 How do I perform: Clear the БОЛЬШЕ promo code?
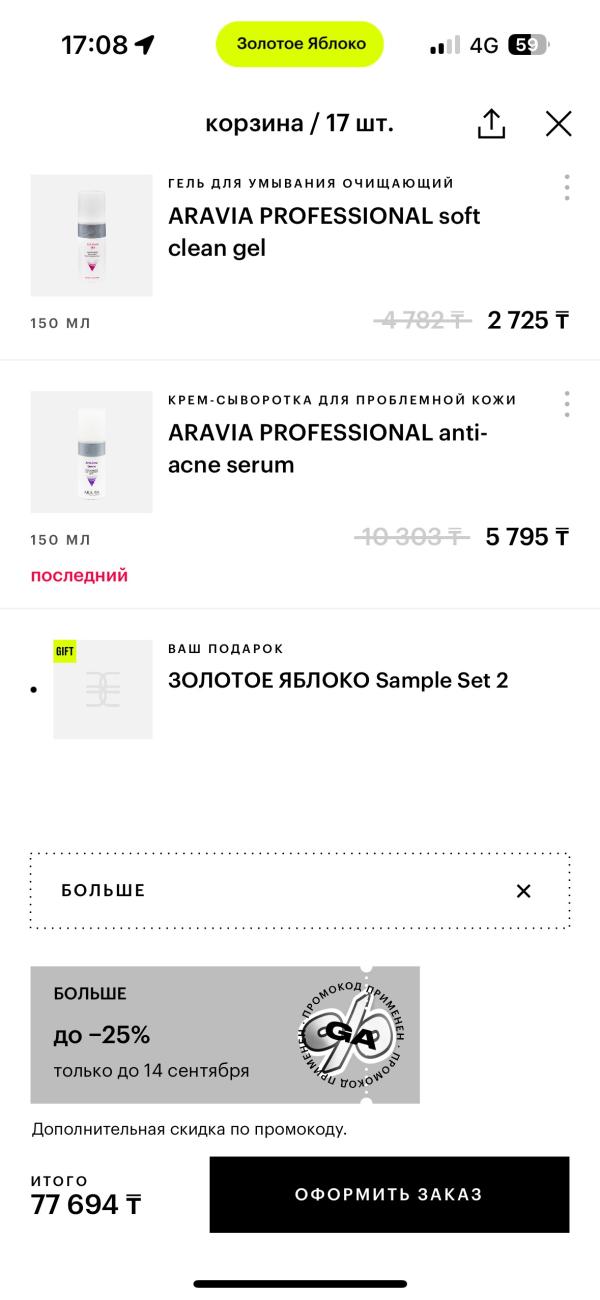(x=523, y=891)
